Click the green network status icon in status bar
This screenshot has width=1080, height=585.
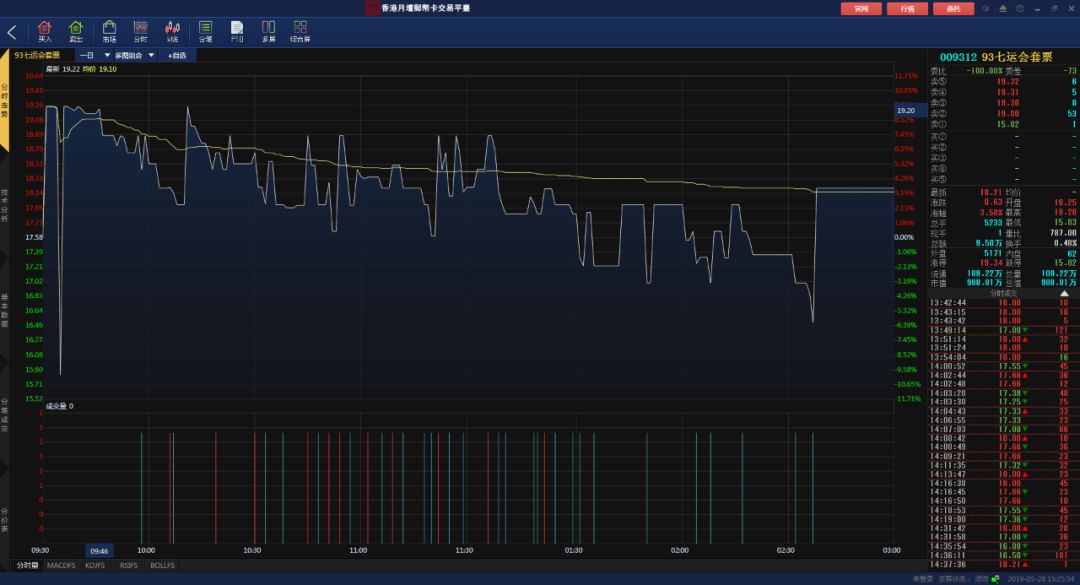pos(995,579)
